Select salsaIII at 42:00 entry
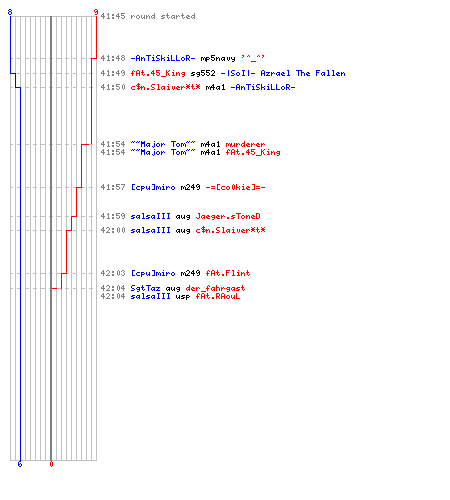450x500 pixels. (x=150, y=230)
